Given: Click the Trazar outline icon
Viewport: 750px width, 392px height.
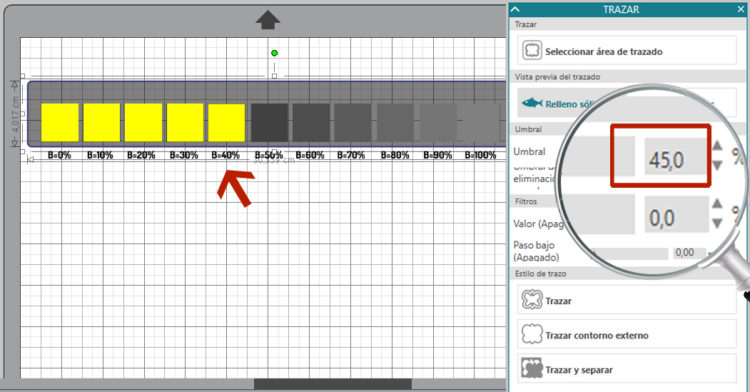Looking at the screenshot, I should coord(532,300).
